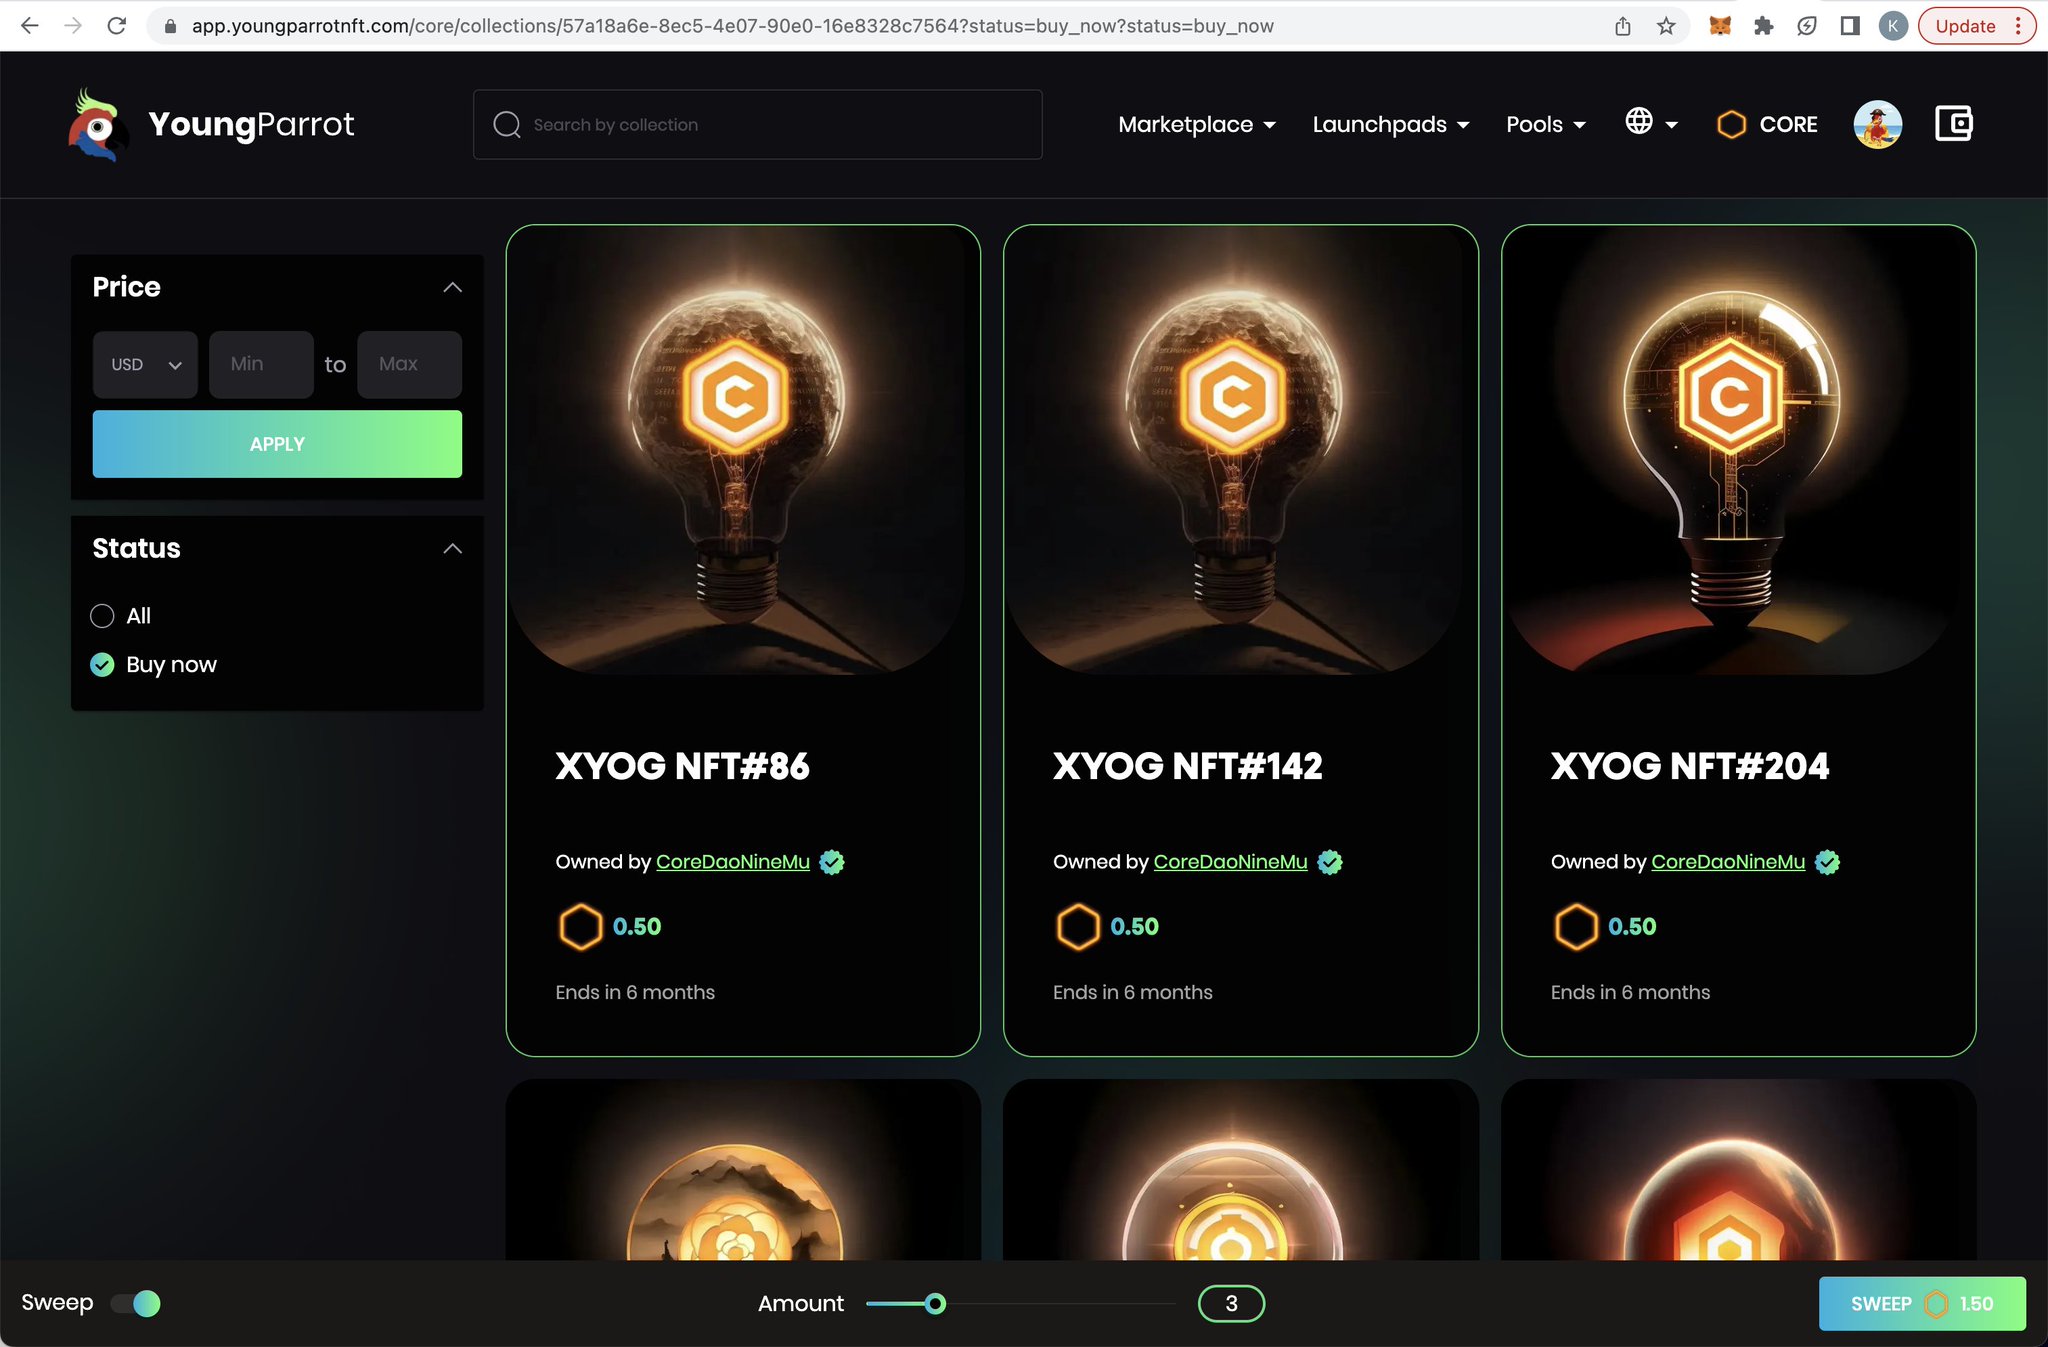Click the Amount slider handle
Viewport: 2048px width, 1347px height.
click(935, 1303)
